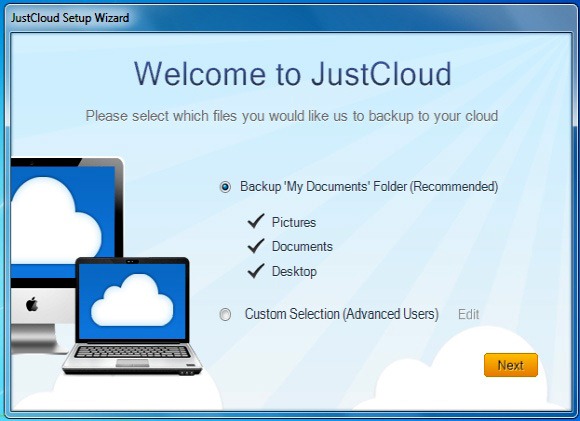Screen dimensions: 580x421
Task: Click the Next button
Action: pyautogui.click(x=510, y=365)
